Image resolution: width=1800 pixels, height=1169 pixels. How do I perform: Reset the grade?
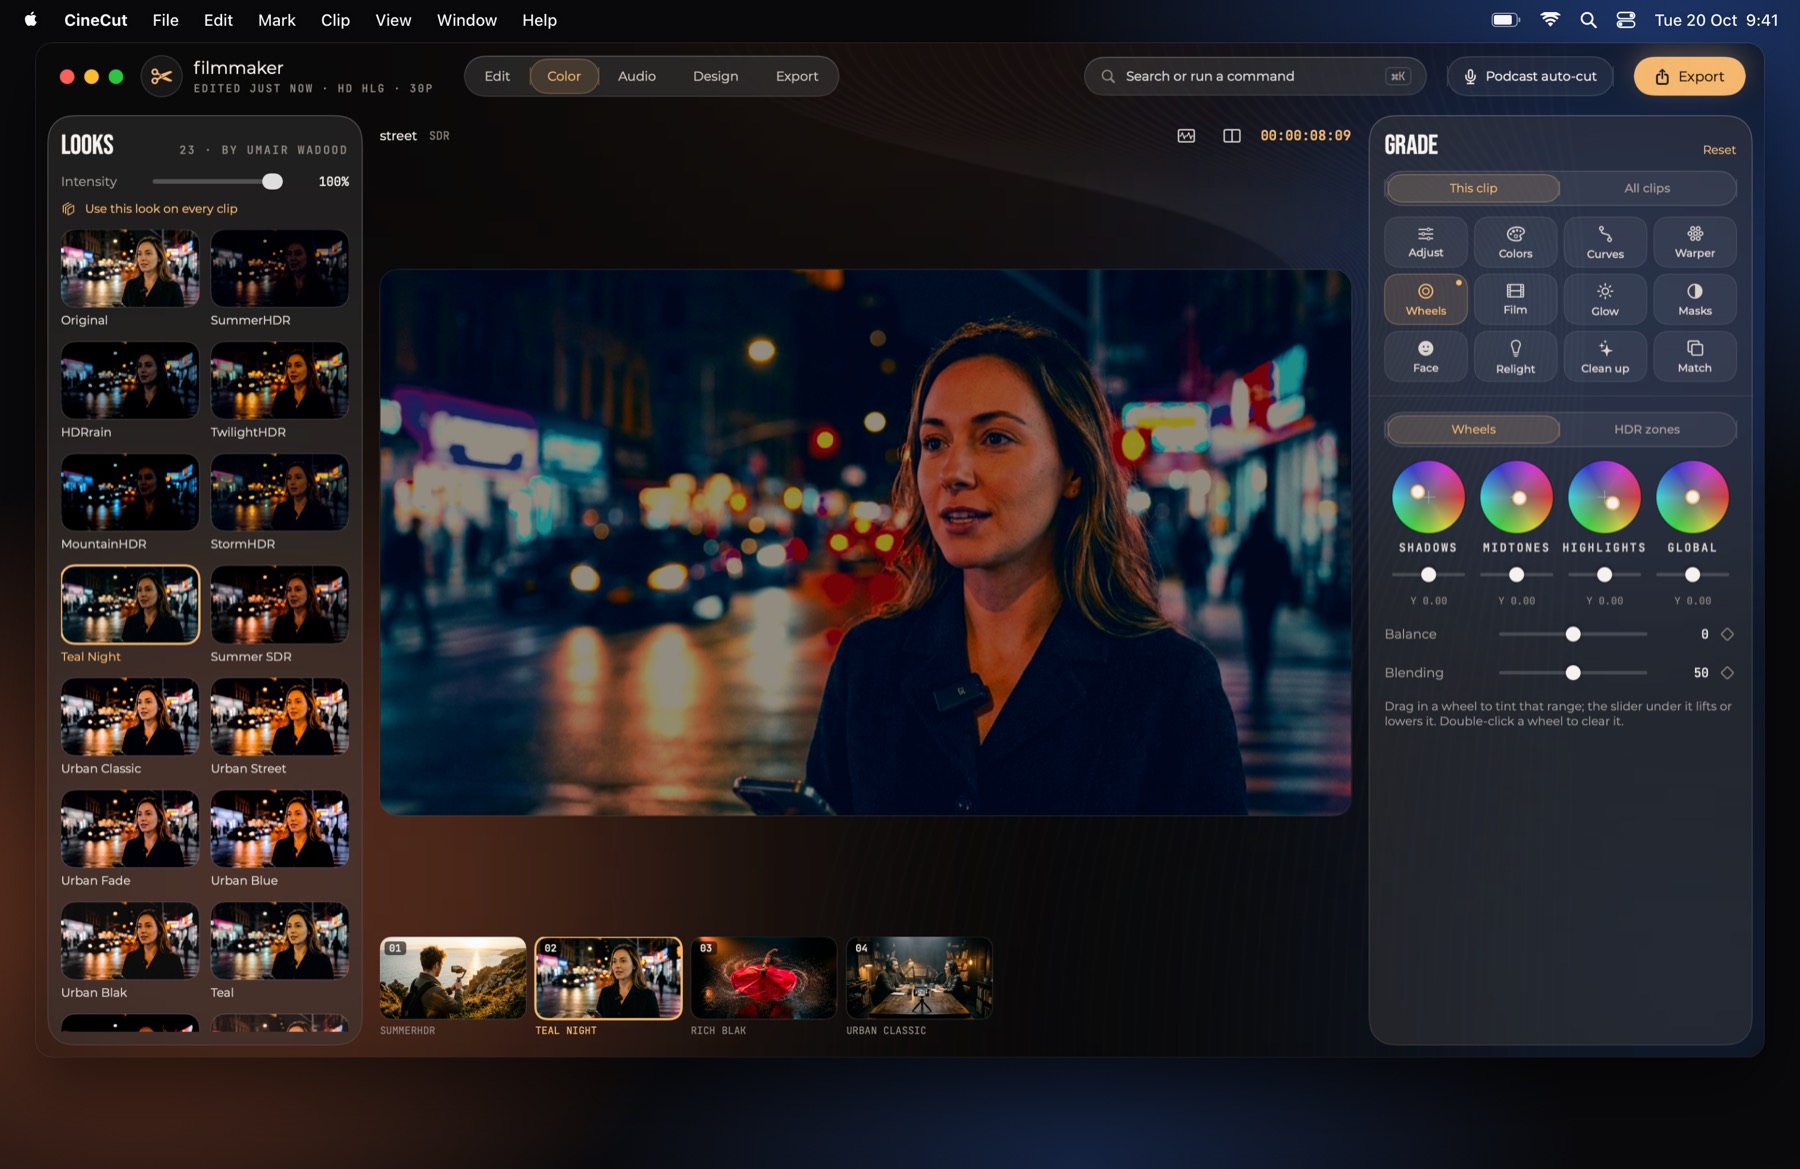1719,150
